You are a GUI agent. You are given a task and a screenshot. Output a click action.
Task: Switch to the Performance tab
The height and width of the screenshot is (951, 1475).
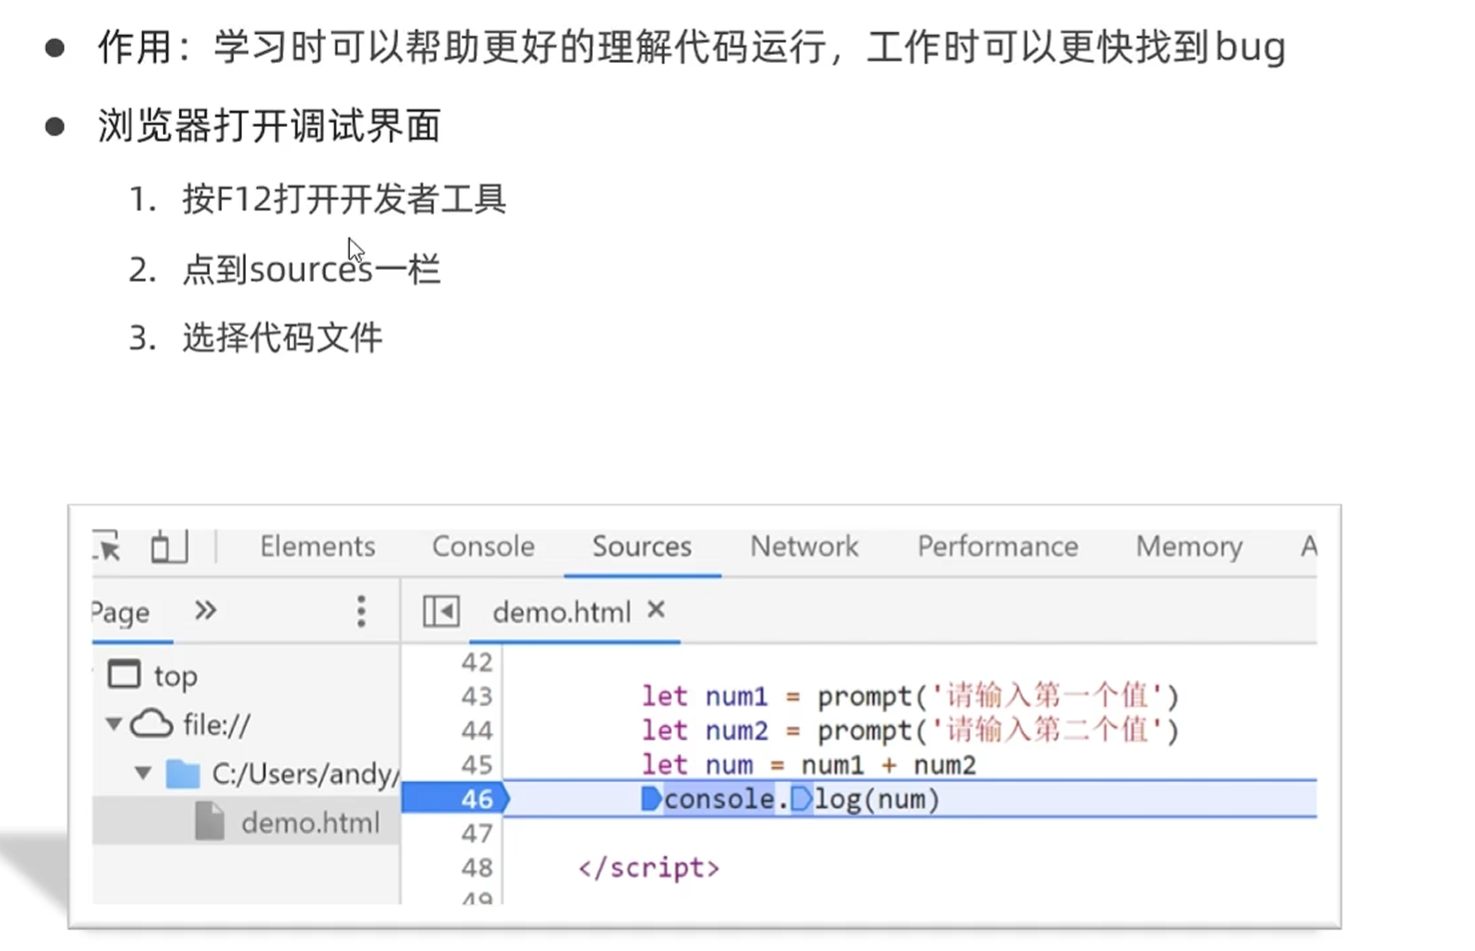pos(998,546)
